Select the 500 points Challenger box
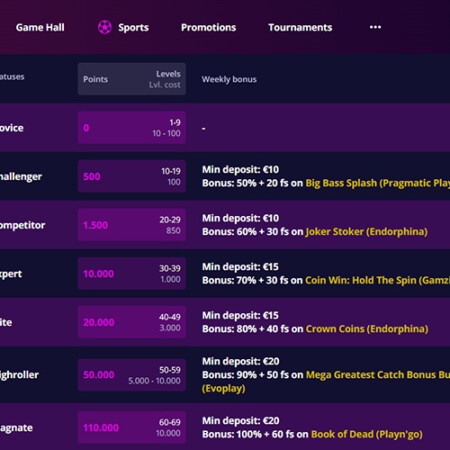 click(132, 176)
